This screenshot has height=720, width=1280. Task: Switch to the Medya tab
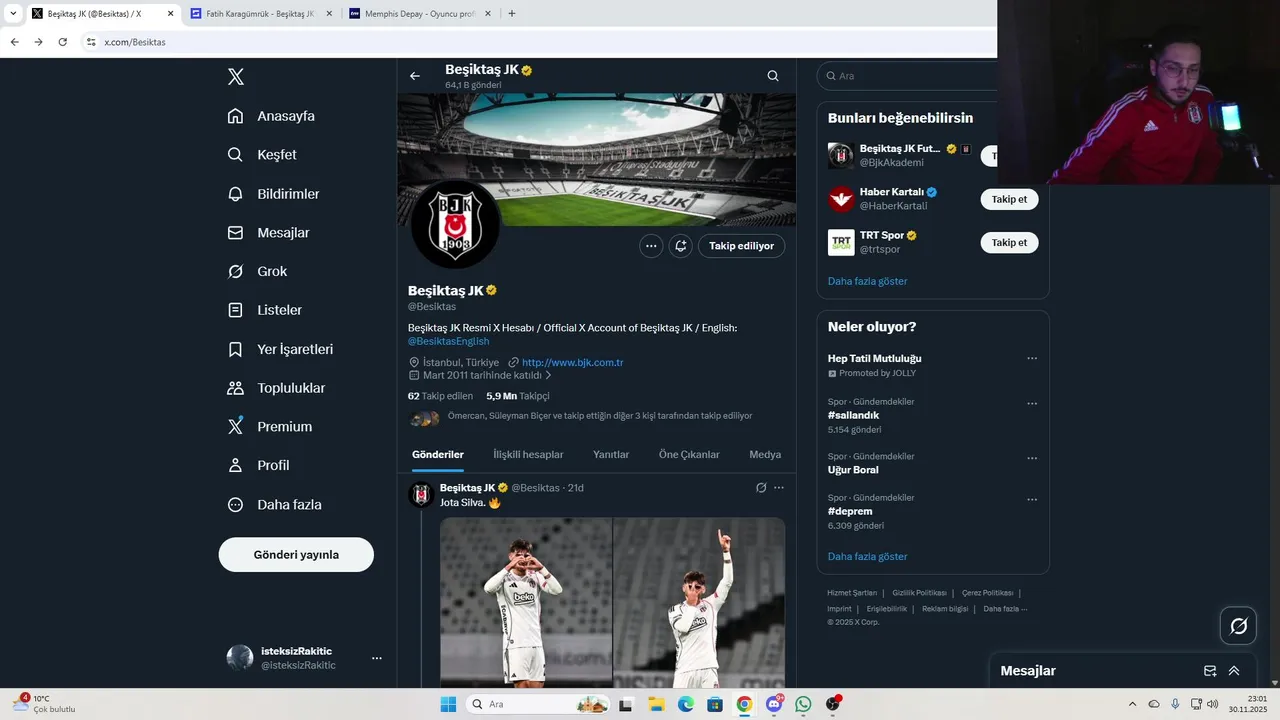pyautogui.click(x=765, y=455)
